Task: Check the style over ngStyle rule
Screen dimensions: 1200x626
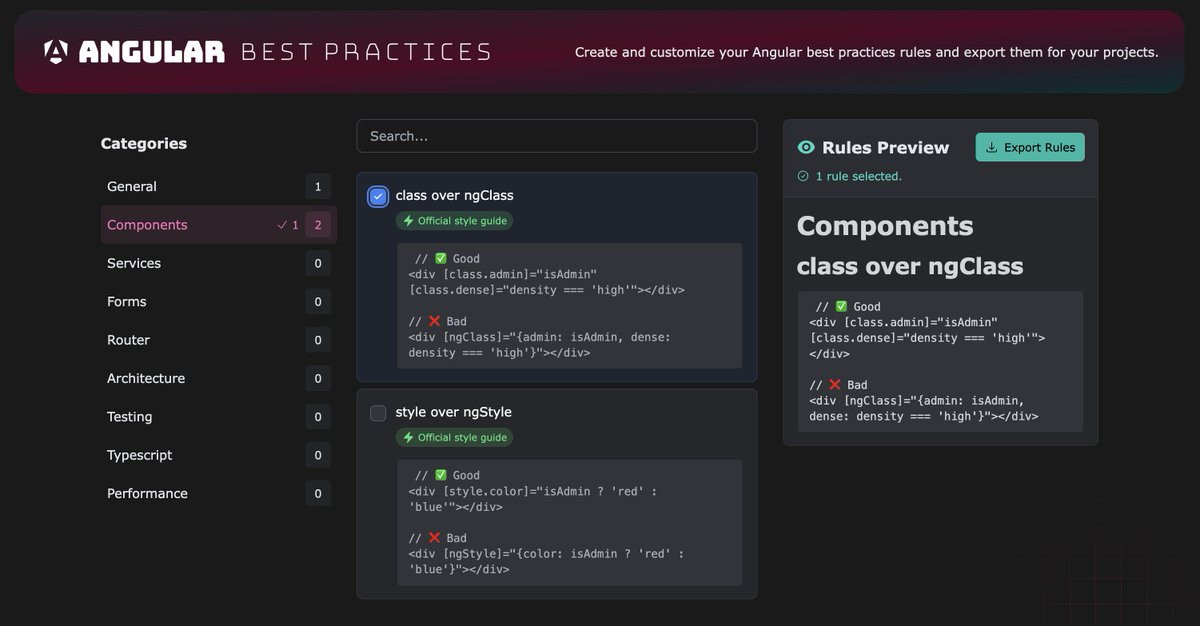Action: (x=378, y=413)
